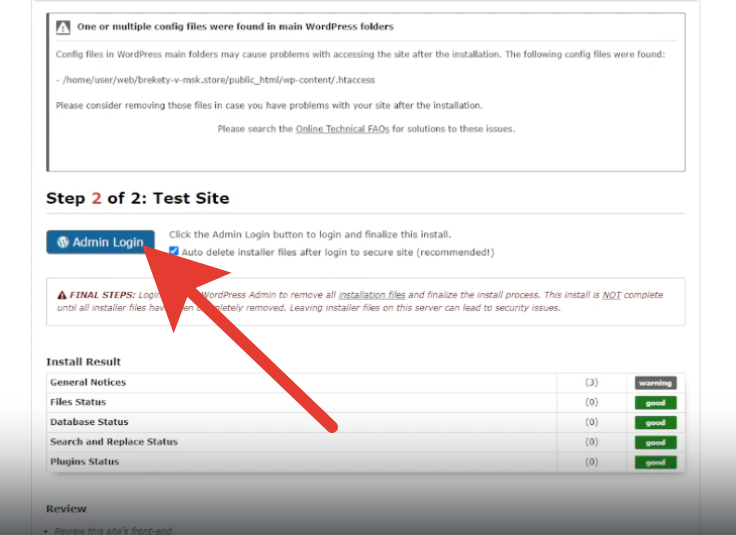Click the WordPress logo on Admin Login
This screenshot has height=535, width=736.
point(63,242)
